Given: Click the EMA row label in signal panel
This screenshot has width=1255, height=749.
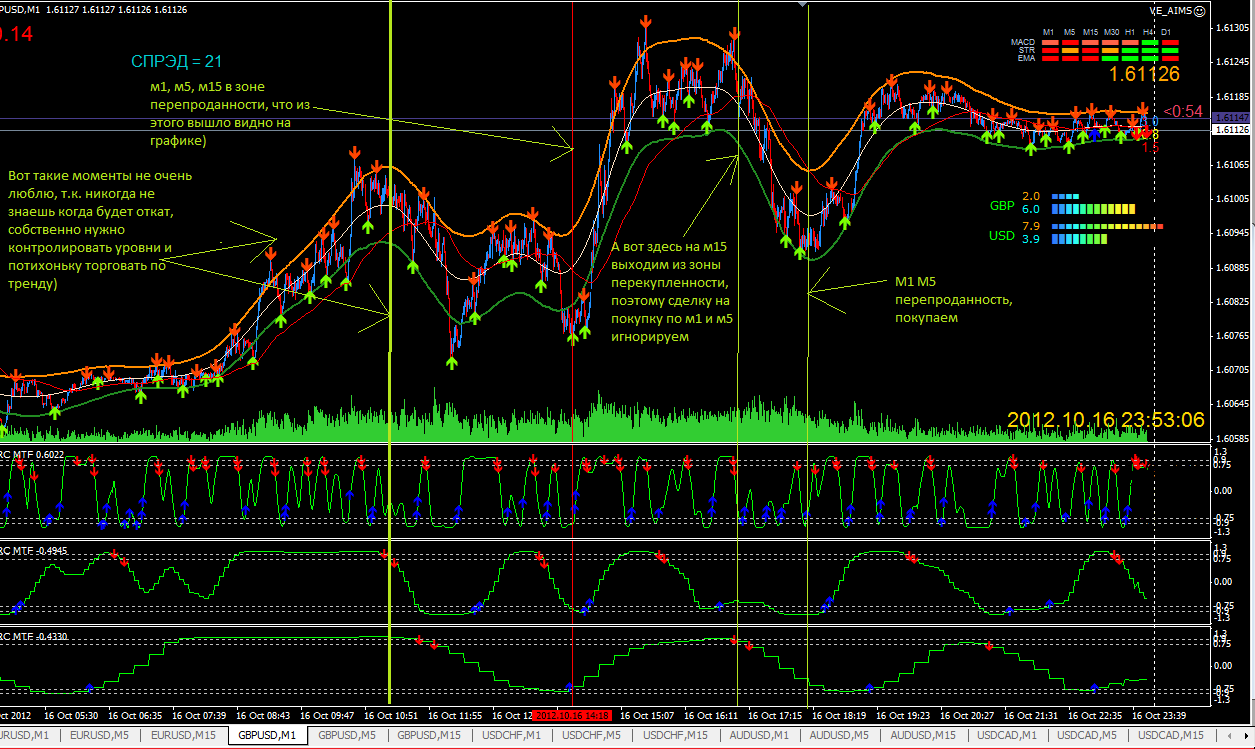Looking at the screenshot, I should pyautogui.click(x=1026, y=58).
